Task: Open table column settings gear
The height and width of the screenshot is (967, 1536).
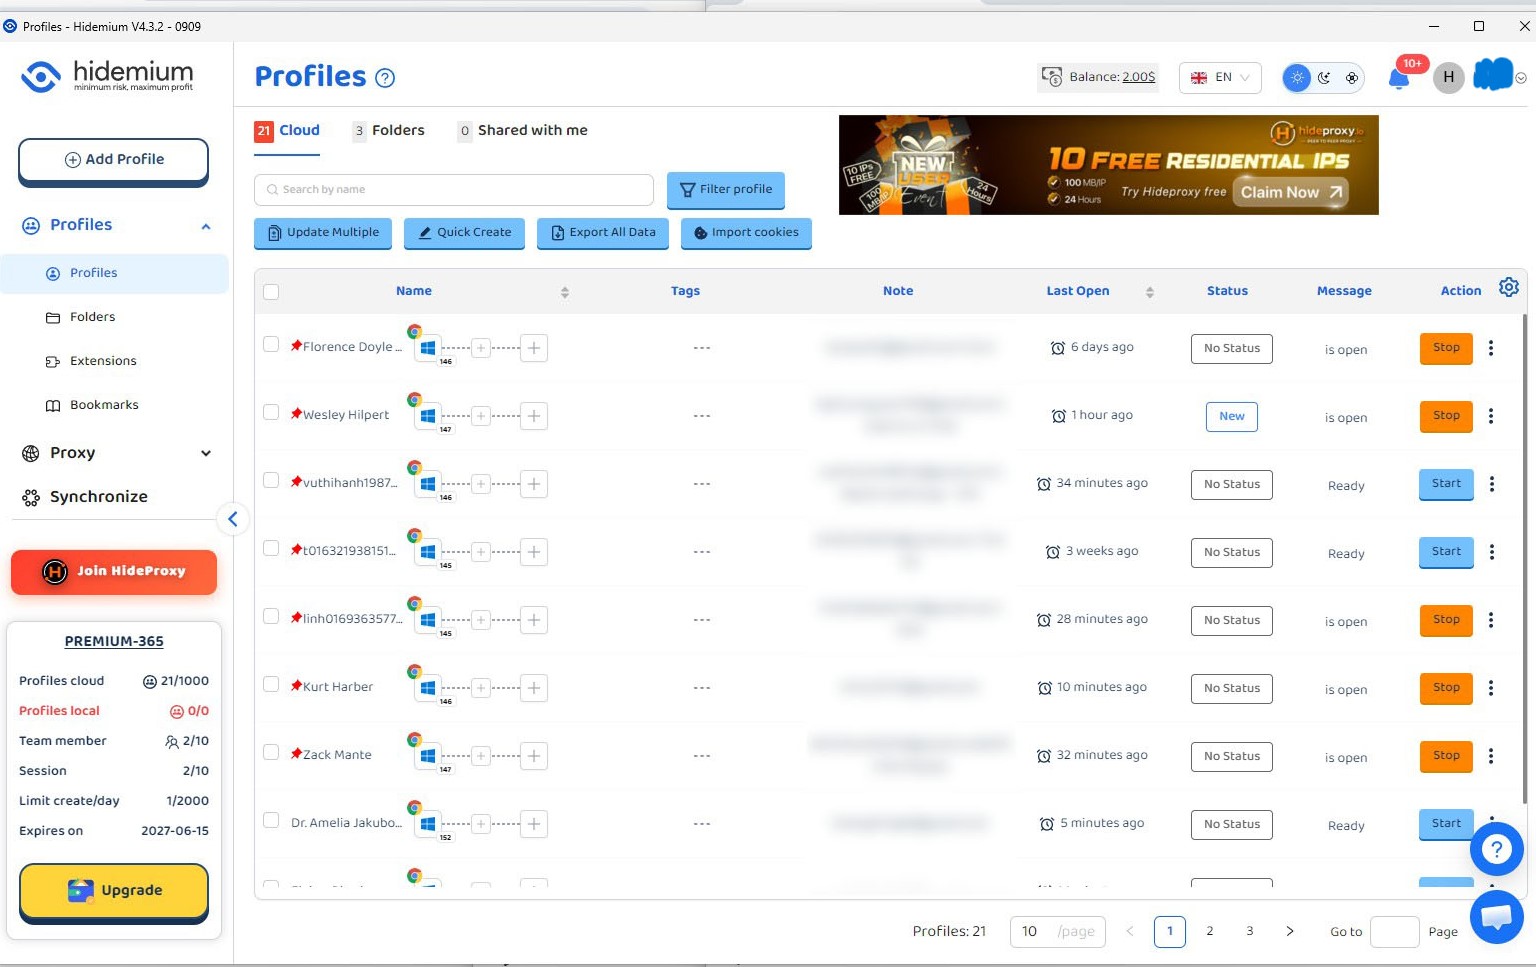Action: click(x=1509, y=288)
